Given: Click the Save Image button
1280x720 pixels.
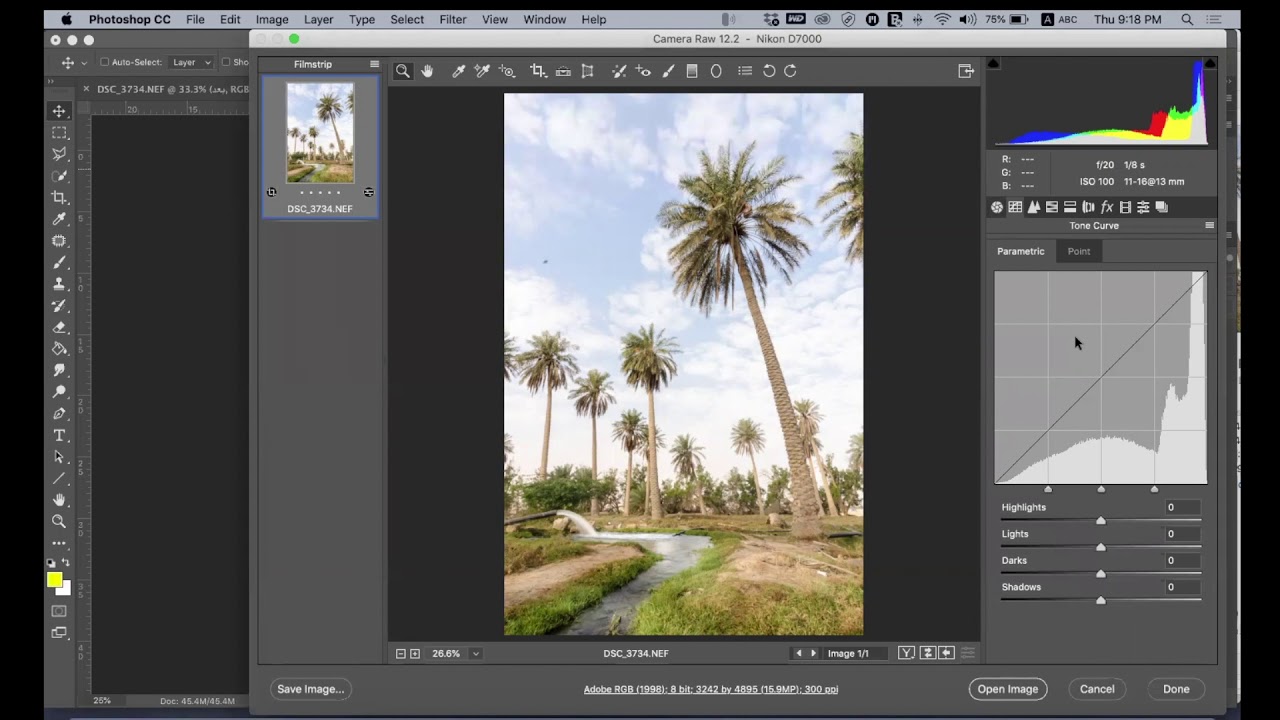Looking at the screenshot, I should coord(310,689).
